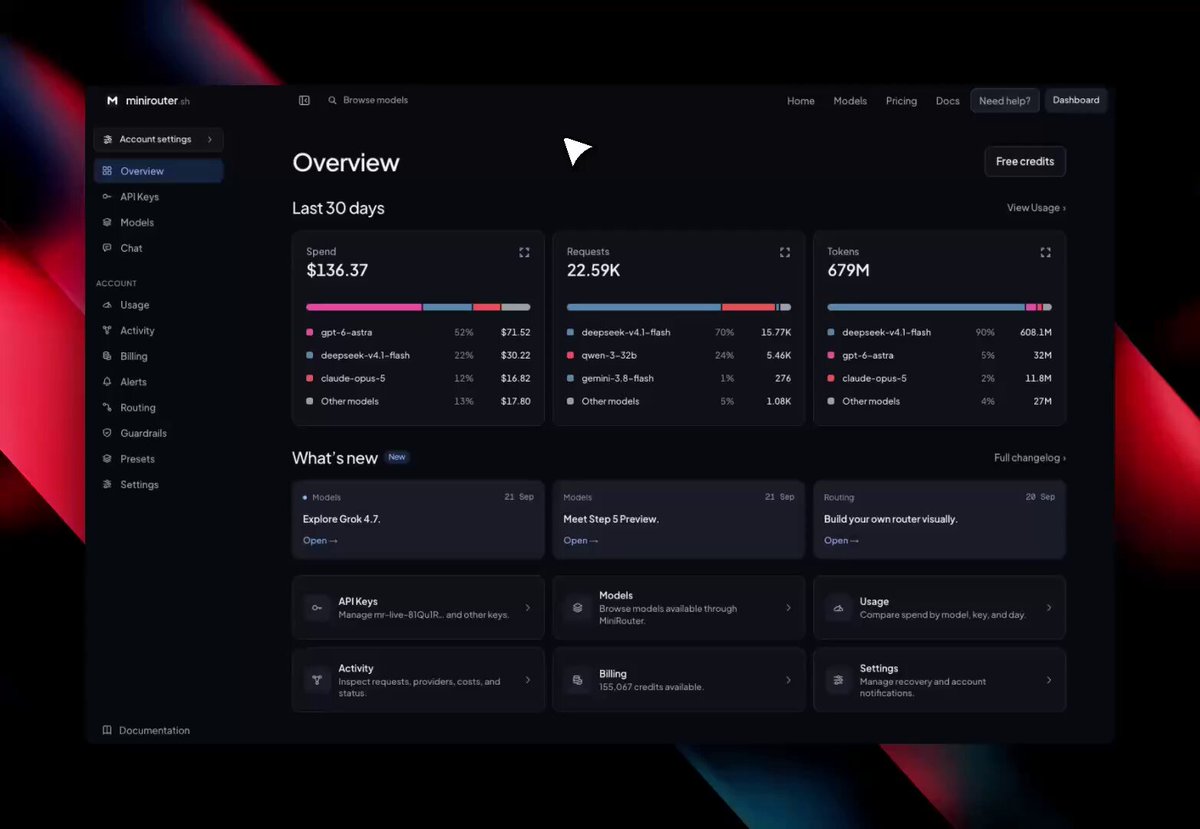This screenshot has height=829, width=1200.
Task: Click the icon in Billing card
Action: 578,680
